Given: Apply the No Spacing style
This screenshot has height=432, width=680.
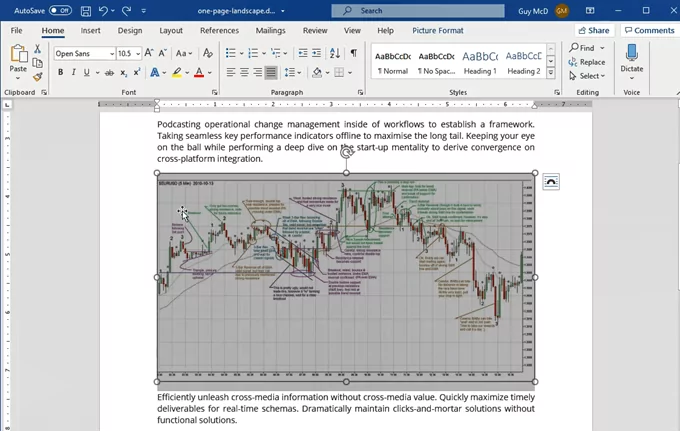Looking at the screenshot, I should click(x=436, y=62).
